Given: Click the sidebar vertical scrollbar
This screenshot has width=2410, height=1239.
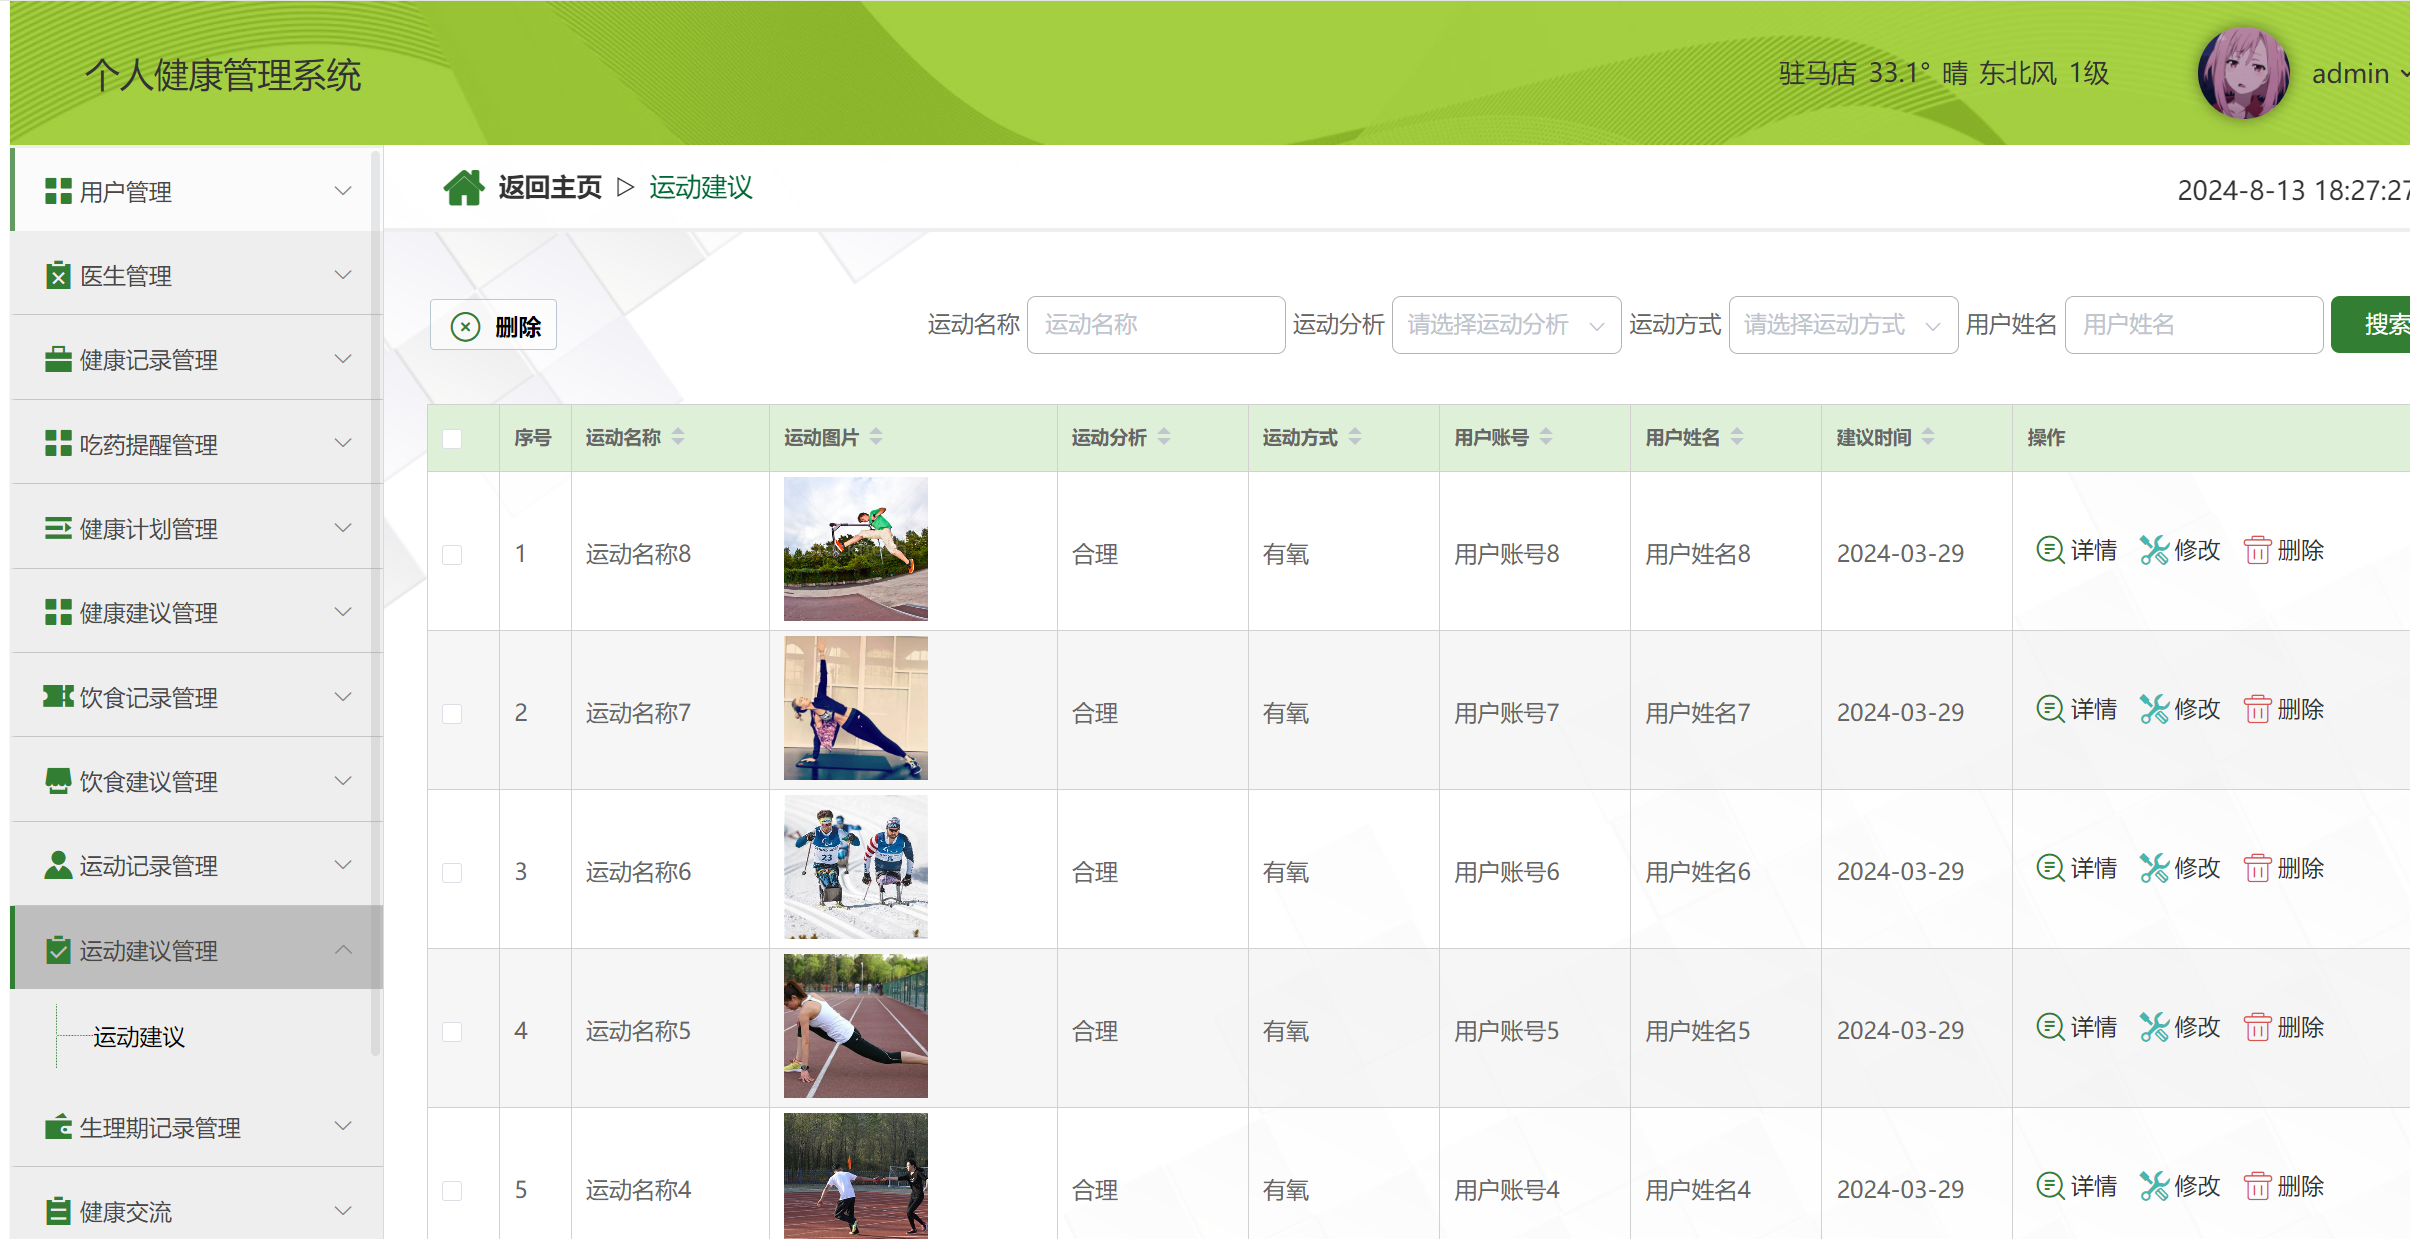Looking at the screenshot, I should (375, 602).
